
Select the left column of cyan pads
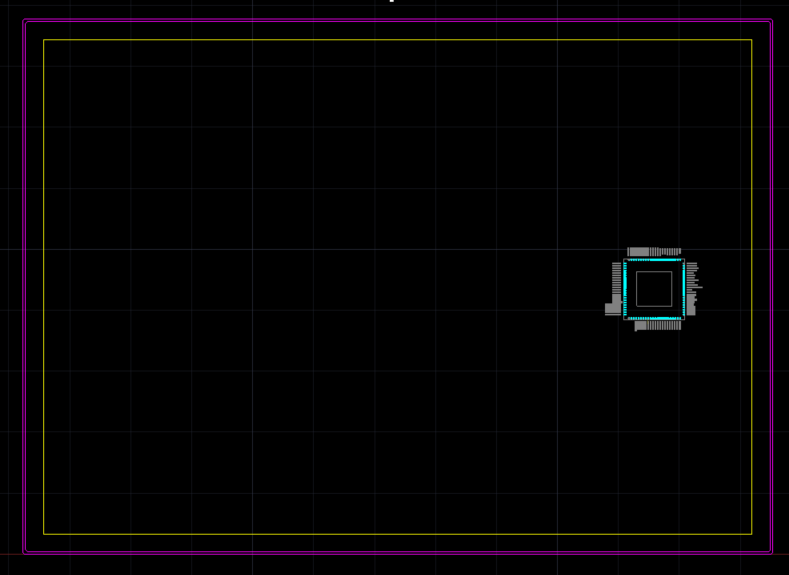click(625, 289)
